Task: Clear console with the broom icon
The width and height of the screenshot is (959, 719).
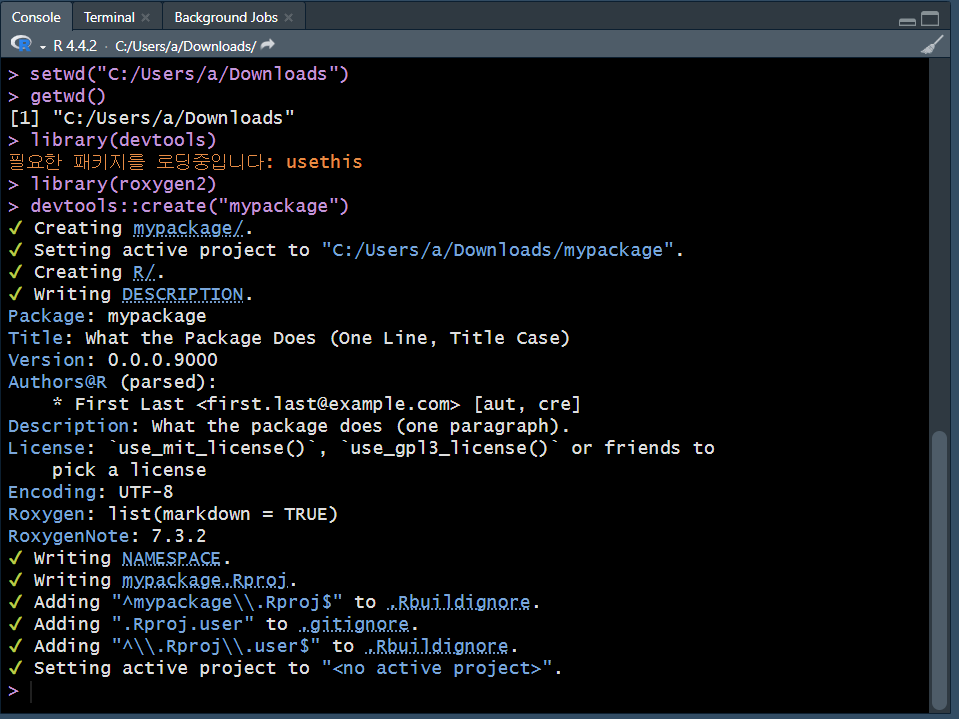Action: click(932, 45)
